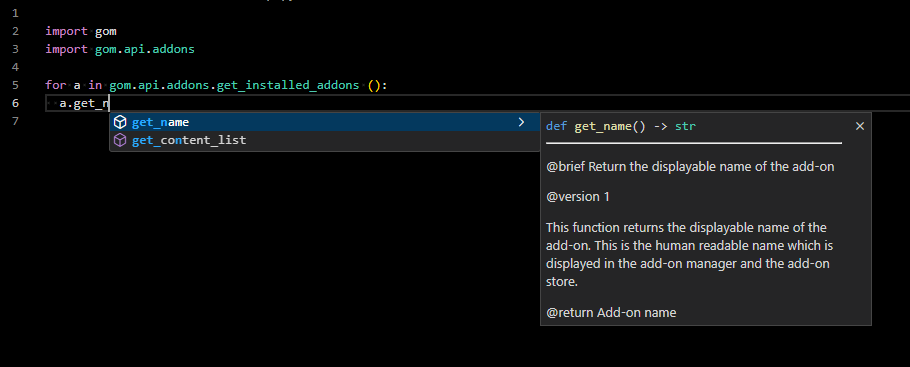Click line number 3 in the gutter
Screen dimensions: 910x367
click(x=15, y=49)
